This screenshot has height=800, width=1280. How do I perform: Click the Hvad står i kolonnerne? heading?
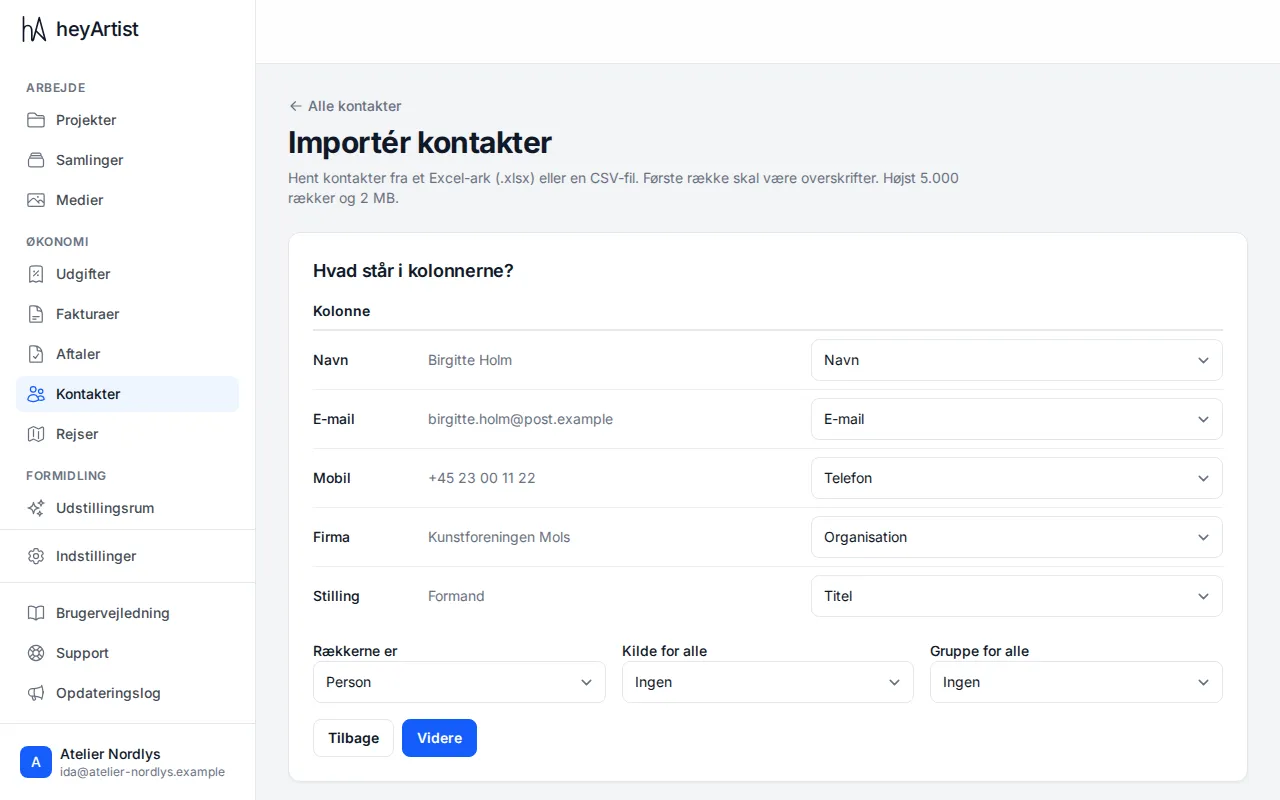413,271
